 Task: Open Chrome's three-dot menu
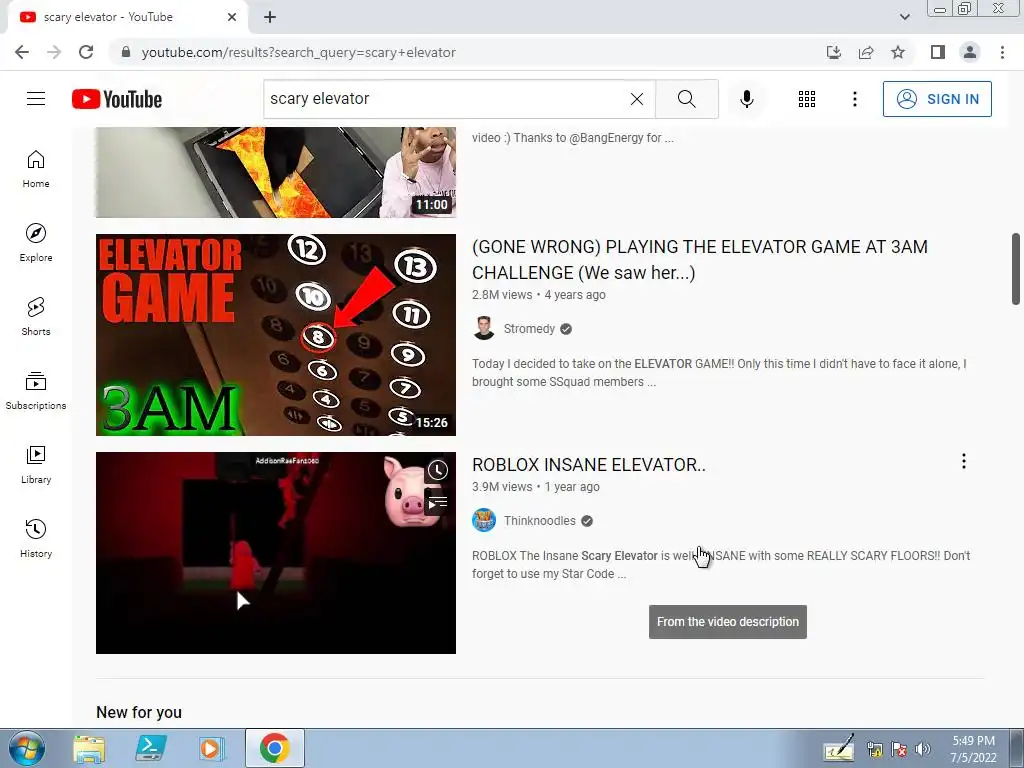coord(1002,52)
